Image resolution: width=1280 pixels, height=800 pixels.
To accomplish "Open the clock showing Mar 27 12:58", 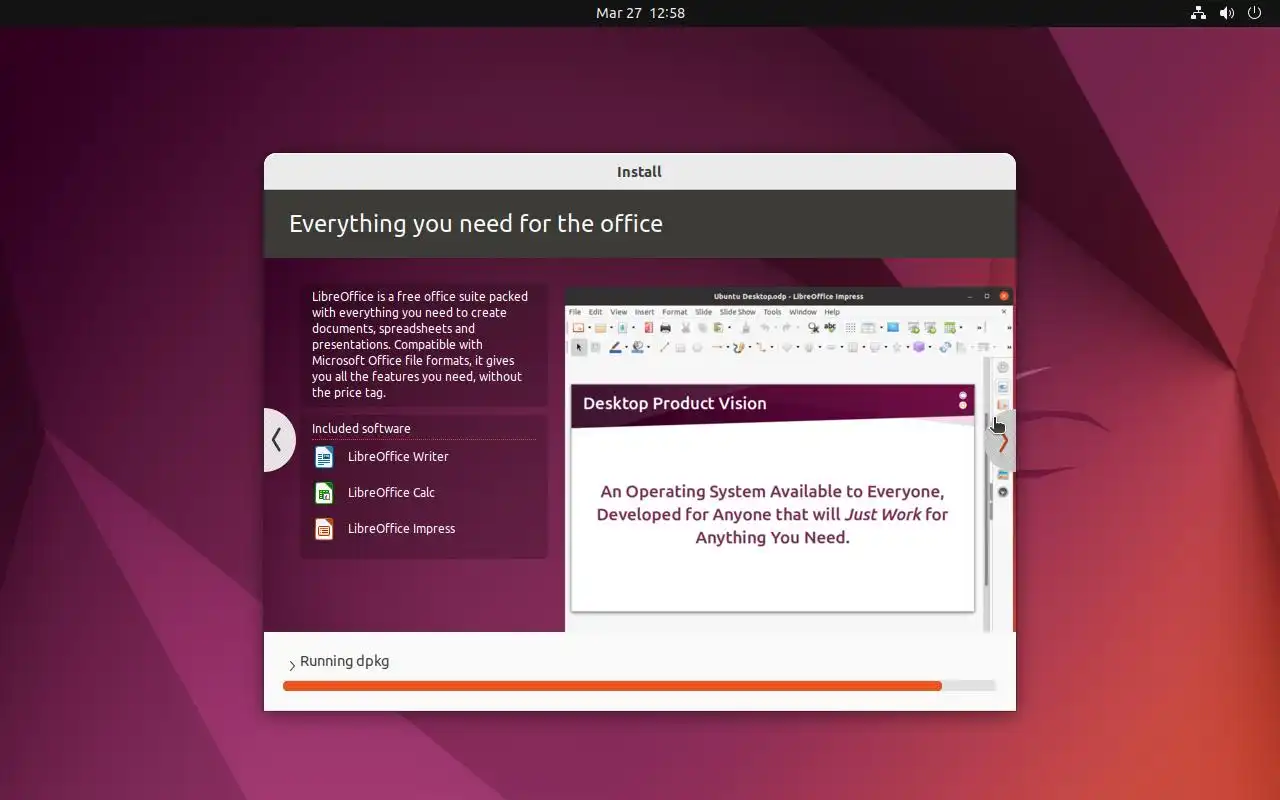I will click(640, 13).
